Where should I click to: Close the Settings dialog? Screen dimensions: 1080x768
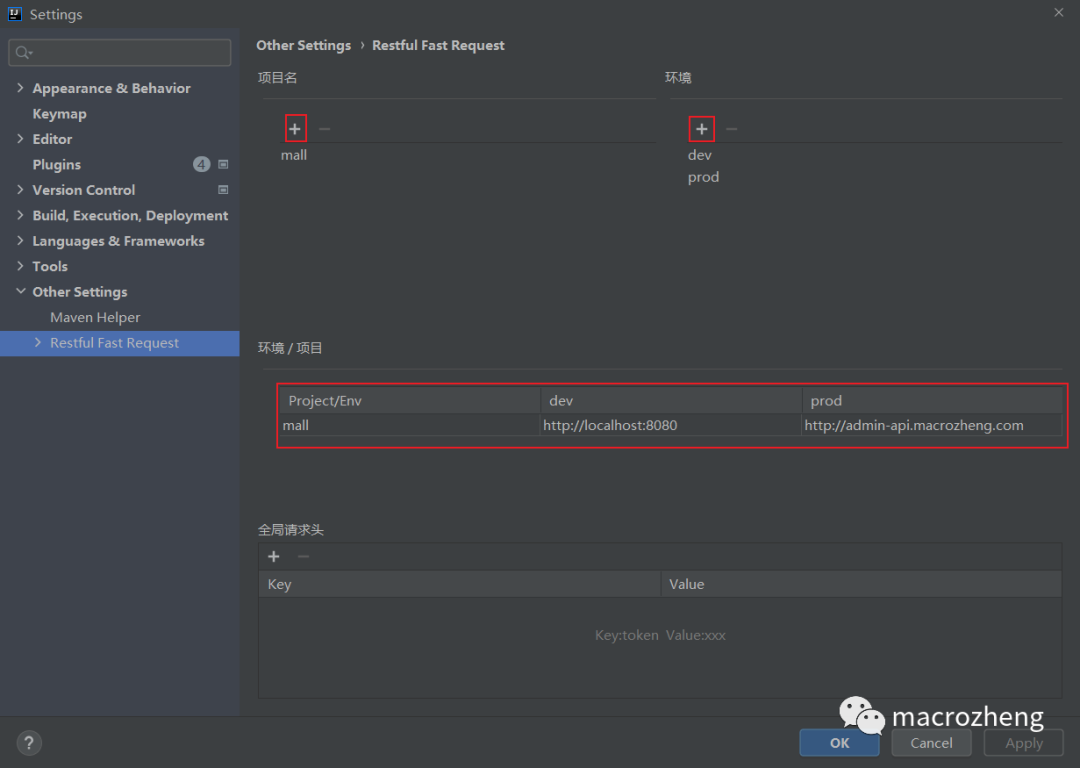coord(1059,12)
